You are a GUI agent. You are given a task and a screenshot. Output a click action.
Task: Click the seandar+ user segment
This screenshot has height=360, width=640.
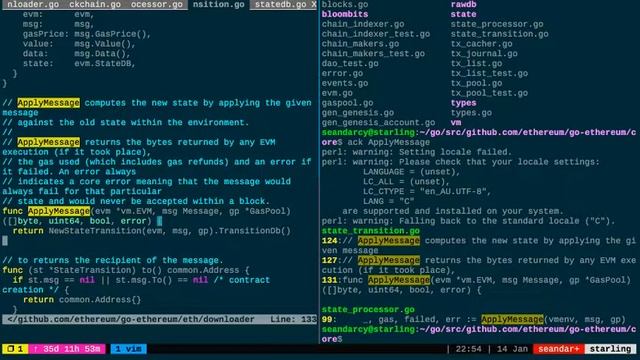[559, 349]
